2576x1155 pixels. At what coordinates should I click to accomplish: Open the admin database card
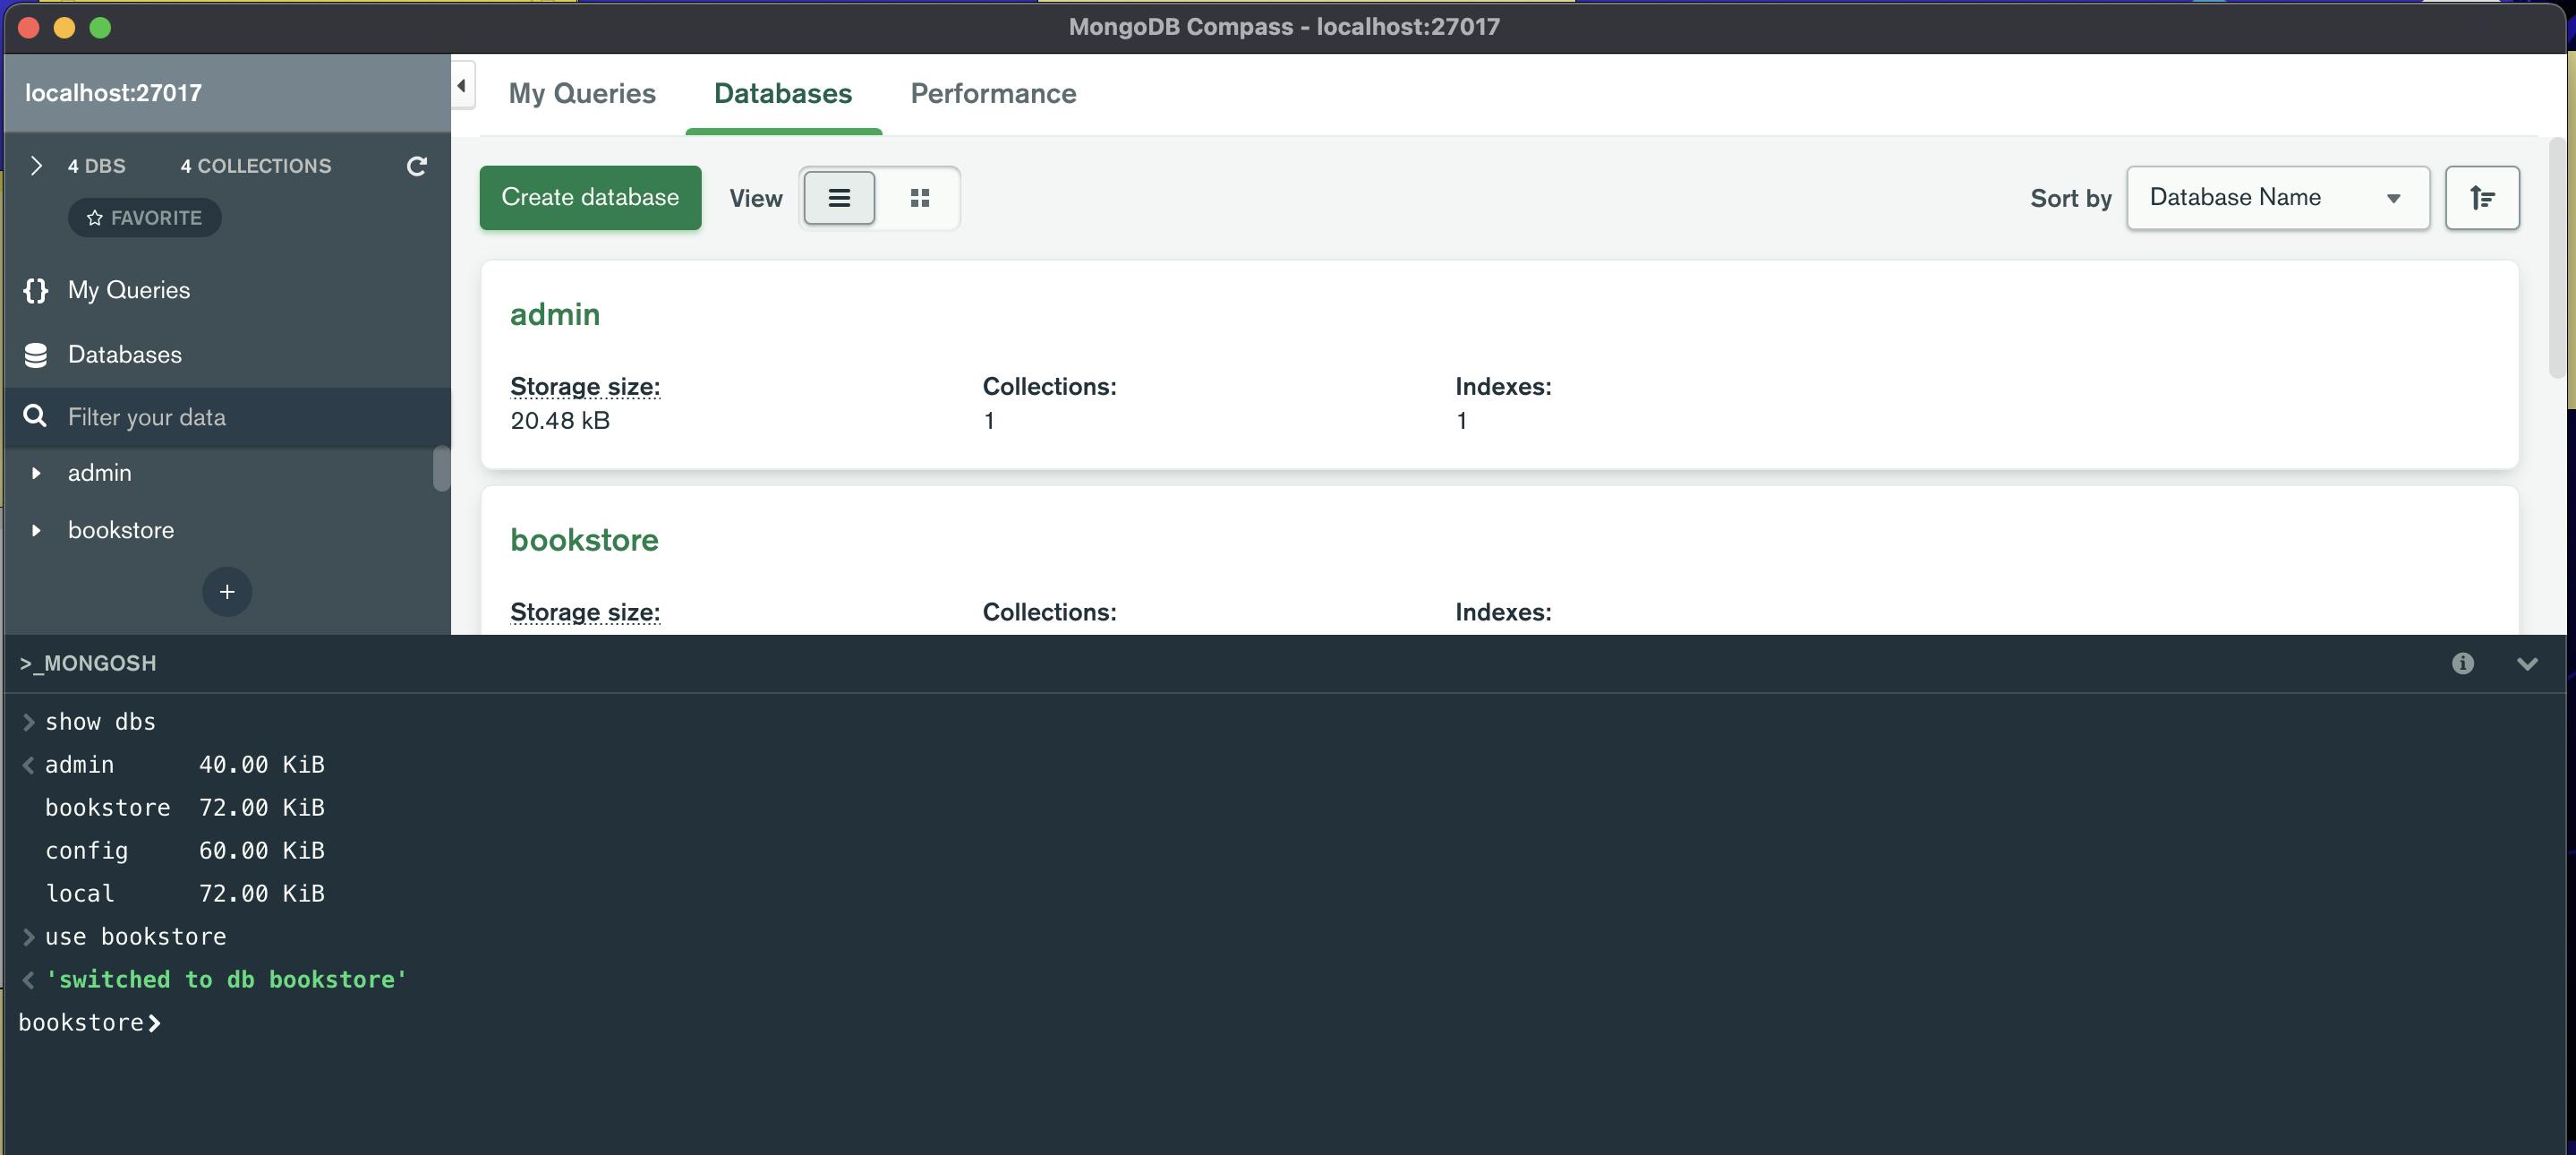pos(1499,365)
